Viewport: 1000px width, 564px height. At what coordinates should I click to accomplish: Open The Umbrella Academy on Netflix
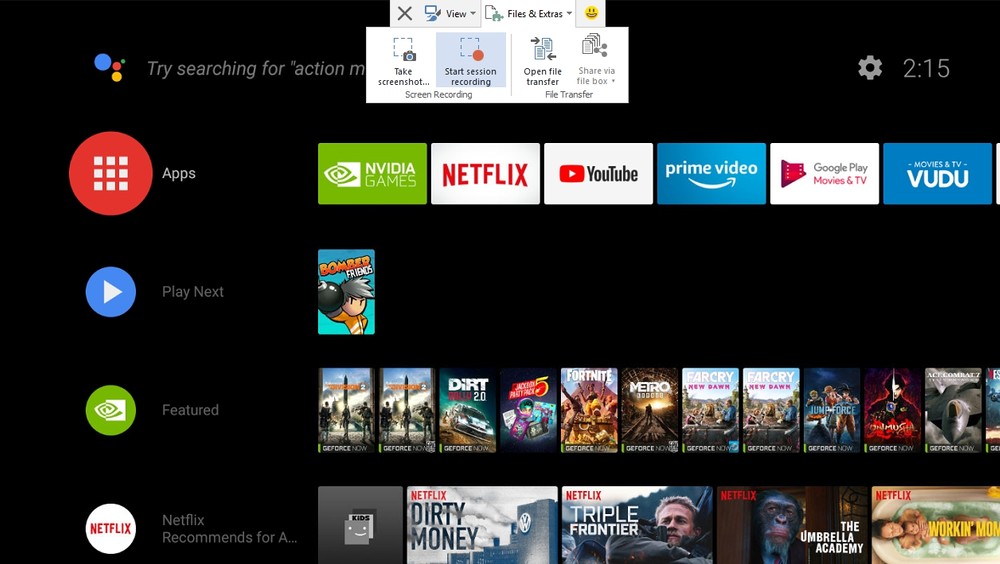click(x=792, y=525)
